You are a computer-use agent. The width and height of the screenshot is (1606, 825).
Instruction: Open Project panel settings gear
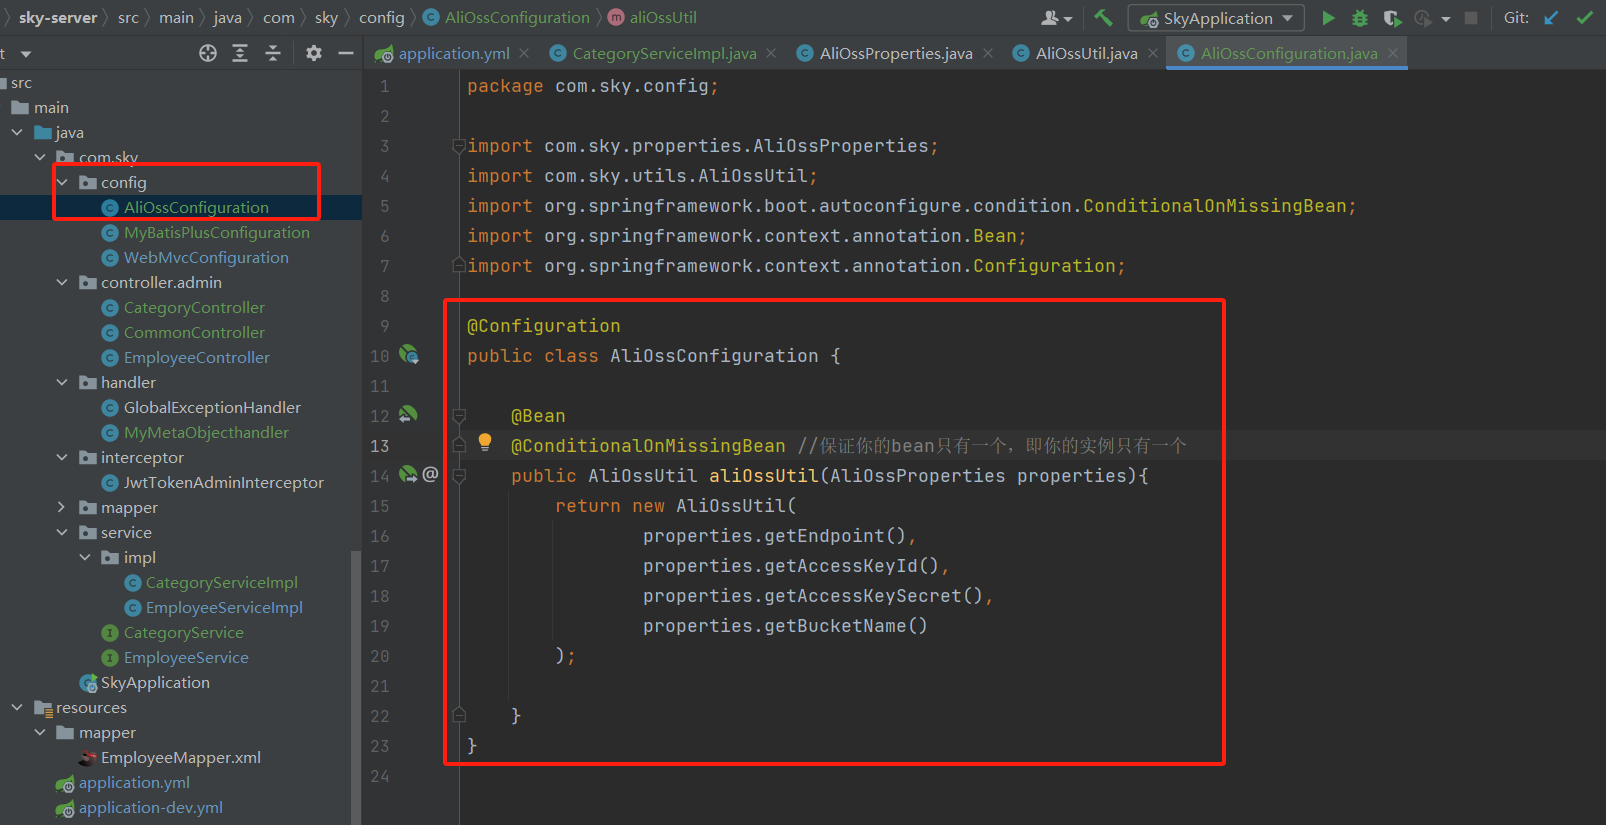click(x=314, y=53)
